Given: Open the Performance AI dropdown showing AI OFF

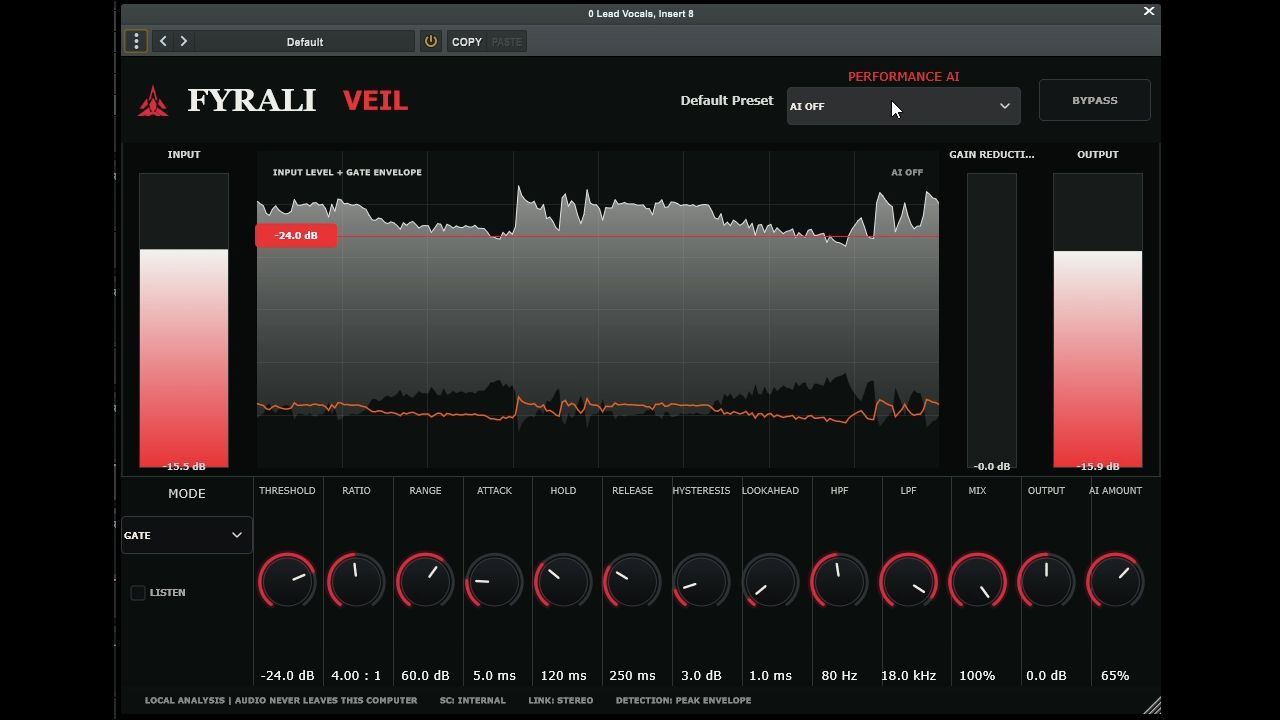Looking at the screenshot, I should tap(903, 106).
